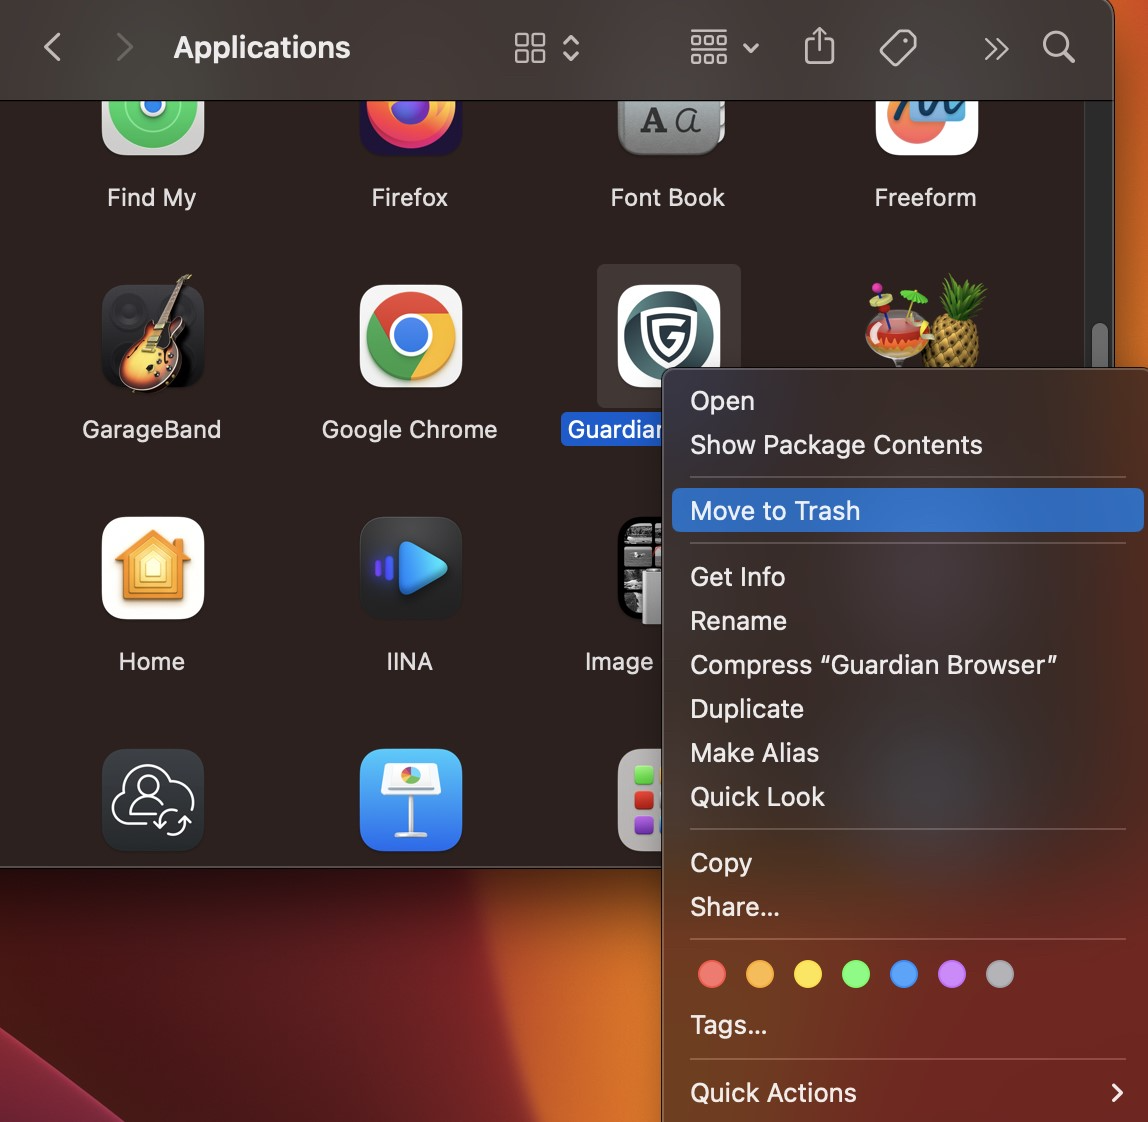Choose Open from the context menu

[x=907, y=401]
